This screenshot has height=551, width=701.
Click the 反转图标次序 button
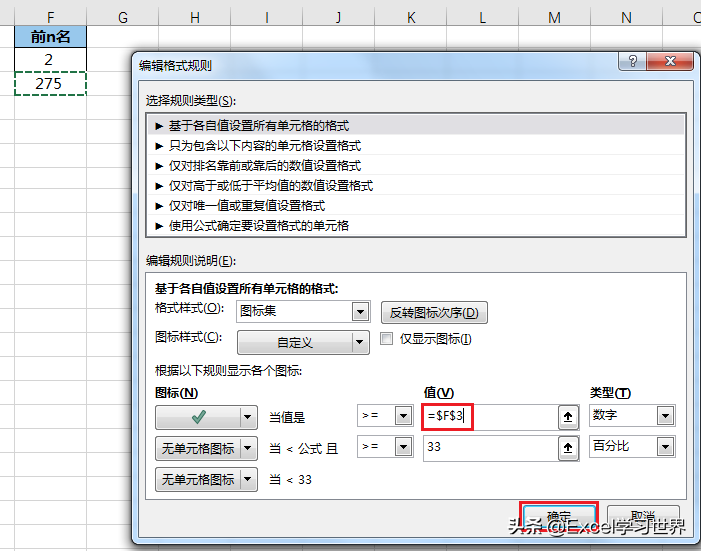coord(434,312)
